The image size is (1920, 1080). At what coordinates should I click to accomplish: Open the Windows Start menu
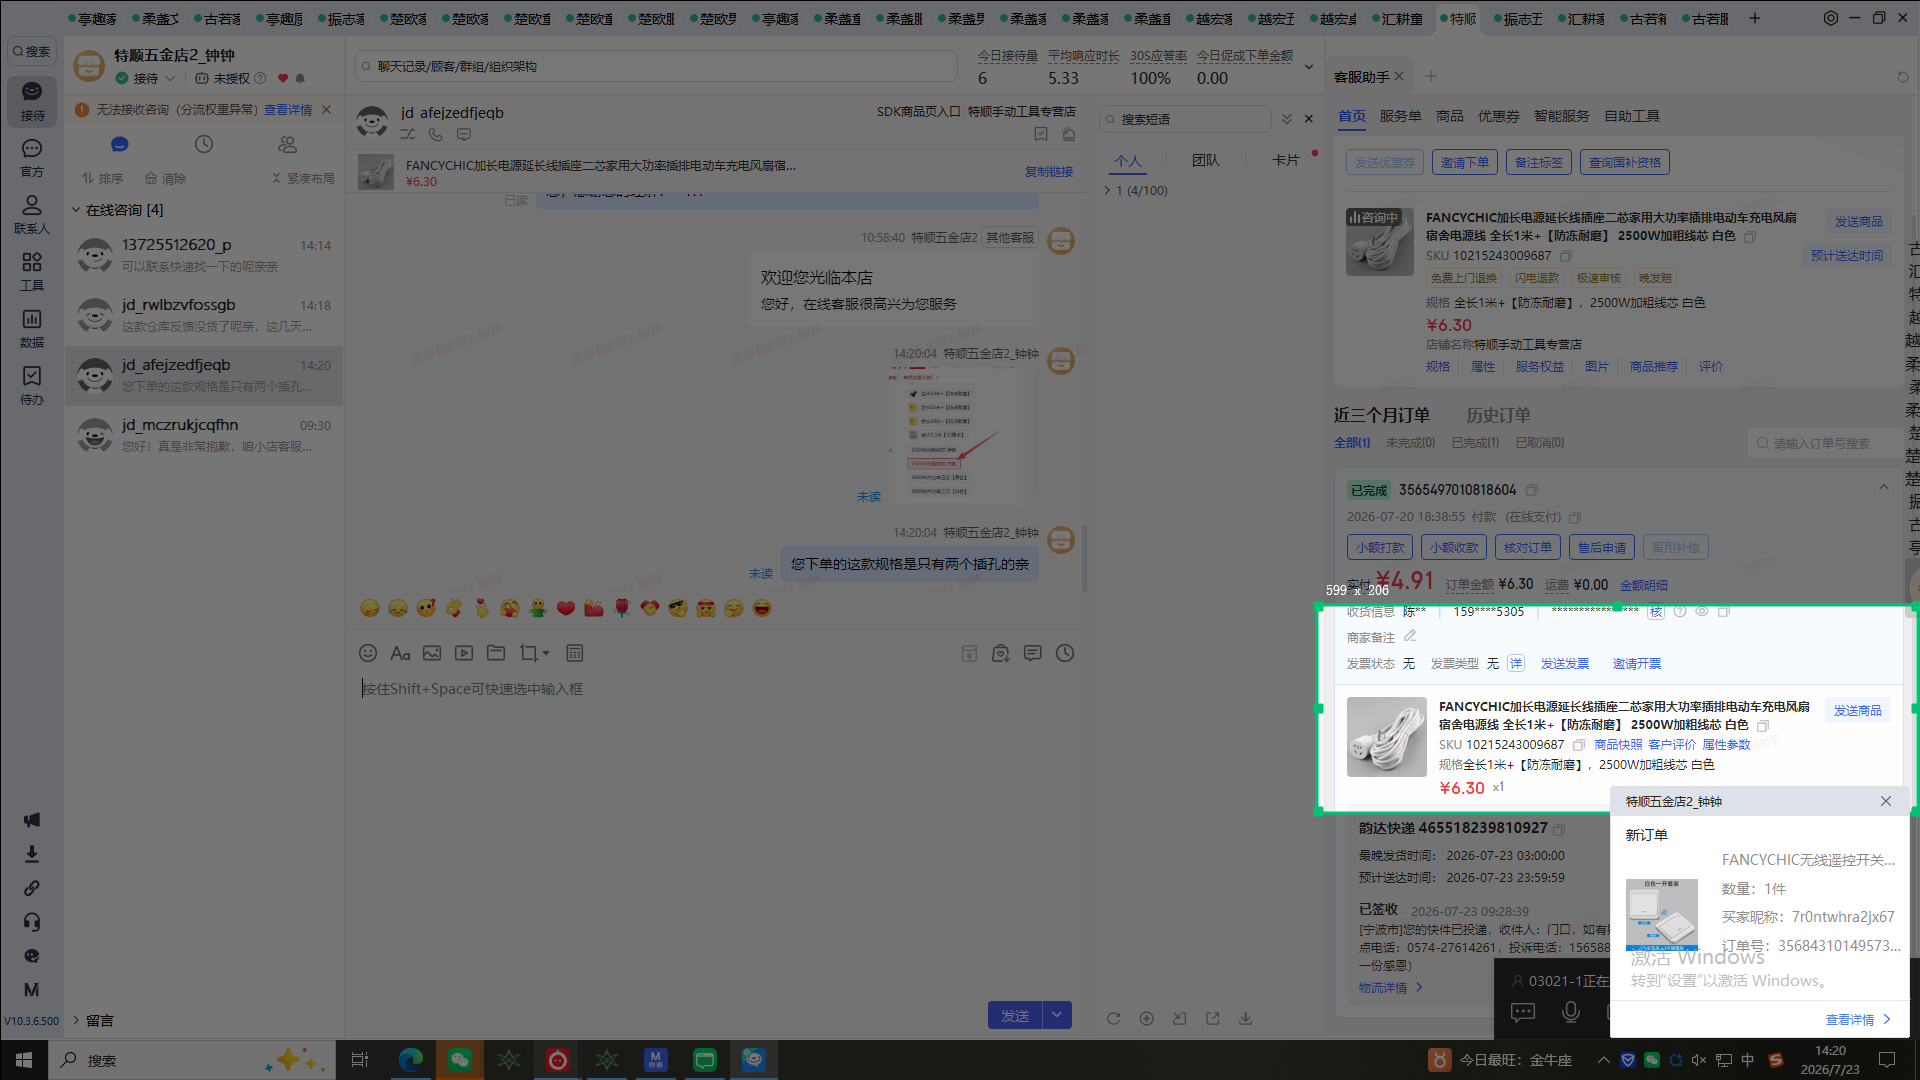tap(24, 1060)
